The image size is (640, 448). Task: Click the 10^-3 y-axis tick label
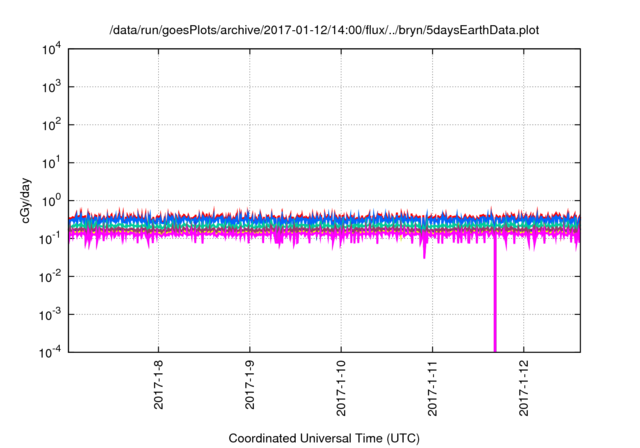click(51, 315)
